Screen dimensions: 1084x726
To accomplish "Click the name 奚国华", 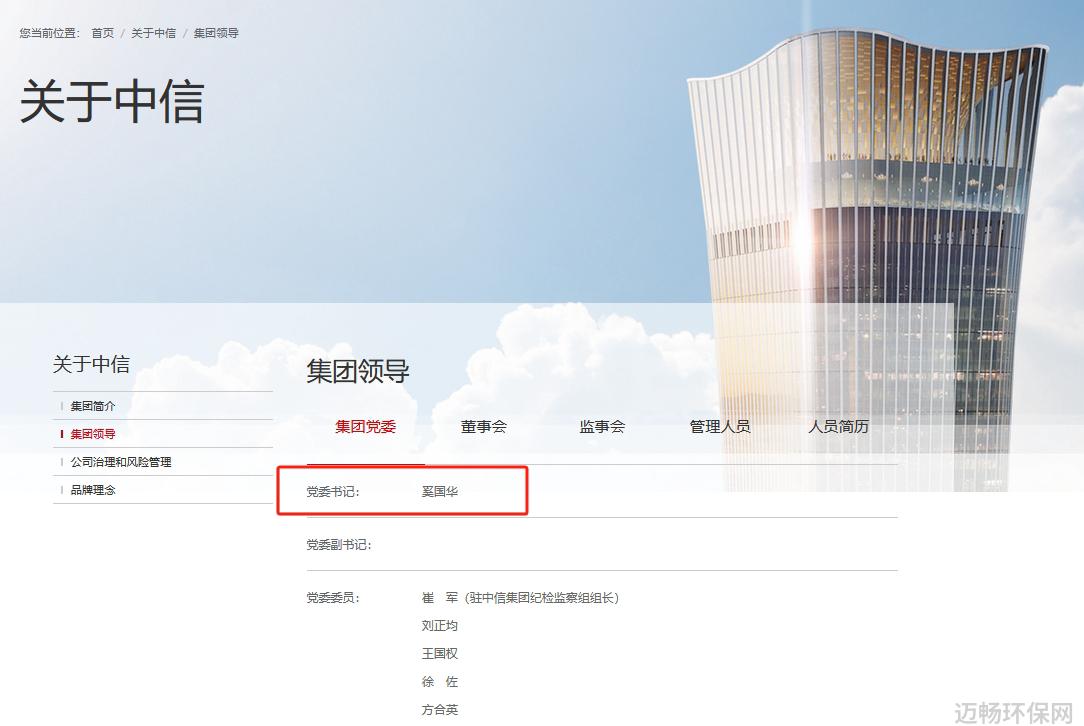I will pyautogui.click(x=440, y=492).
